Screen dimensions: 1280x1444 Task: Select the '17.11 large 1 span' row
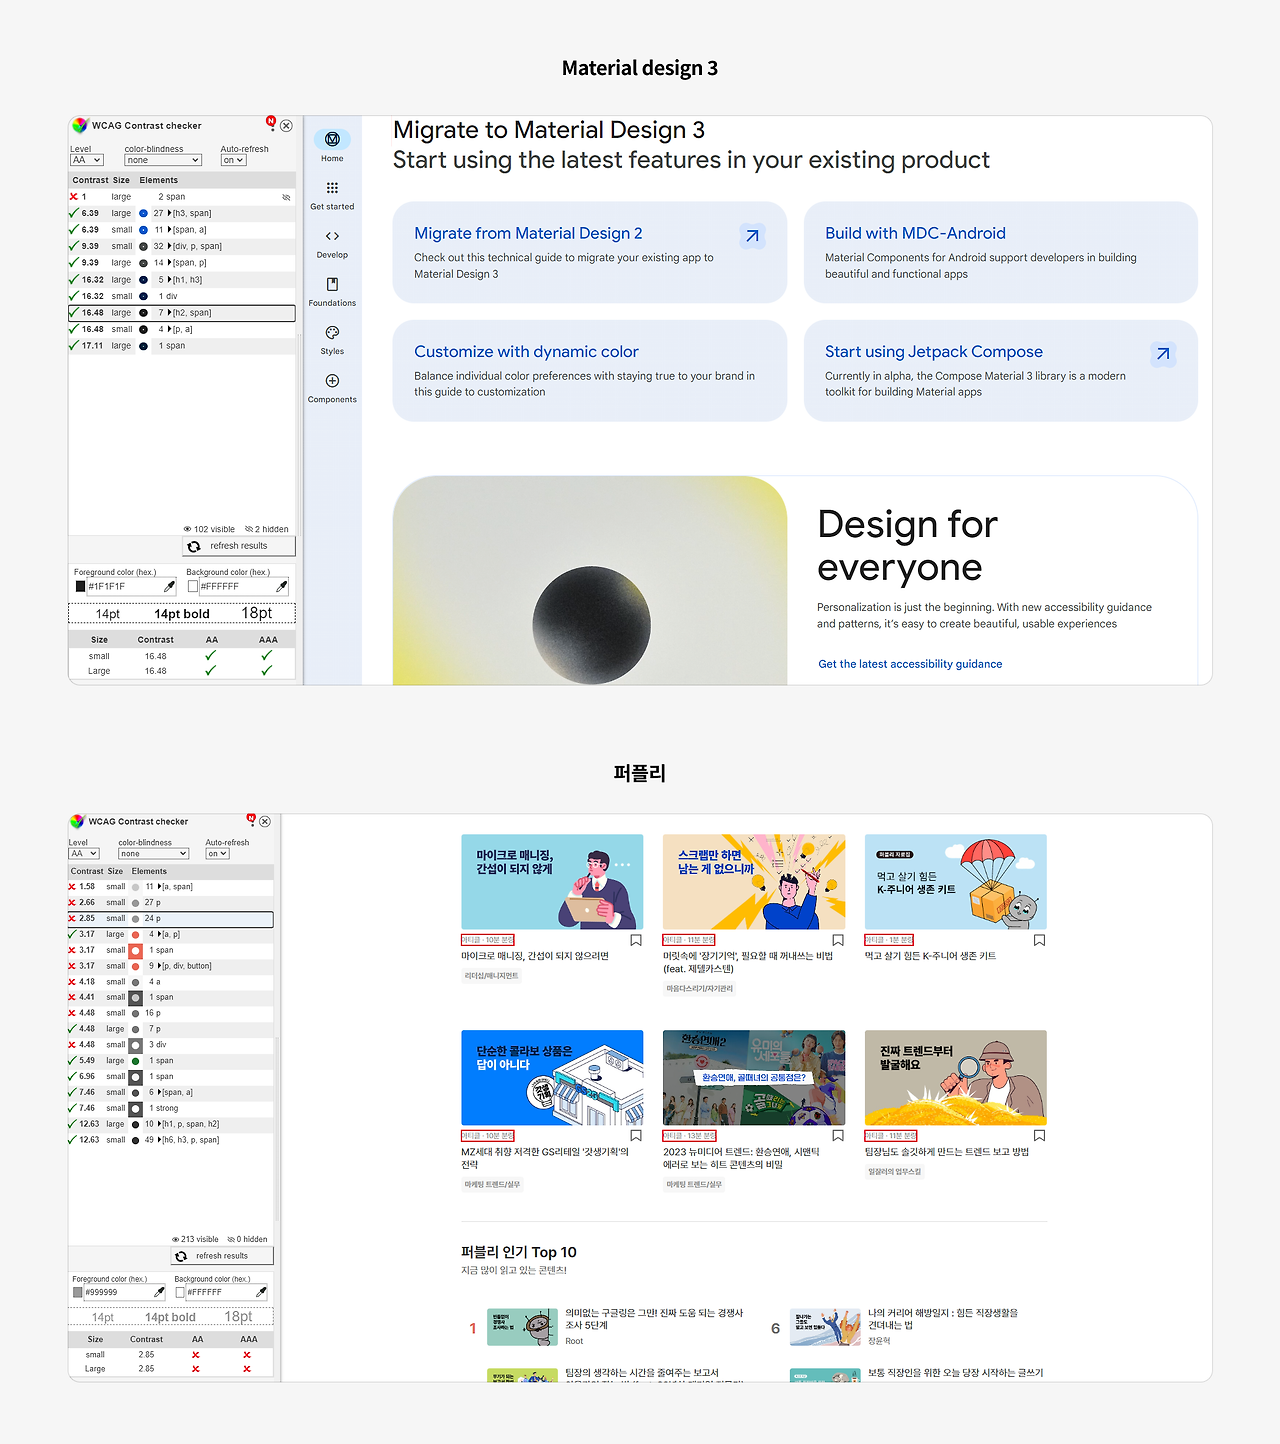coord(182,346)
